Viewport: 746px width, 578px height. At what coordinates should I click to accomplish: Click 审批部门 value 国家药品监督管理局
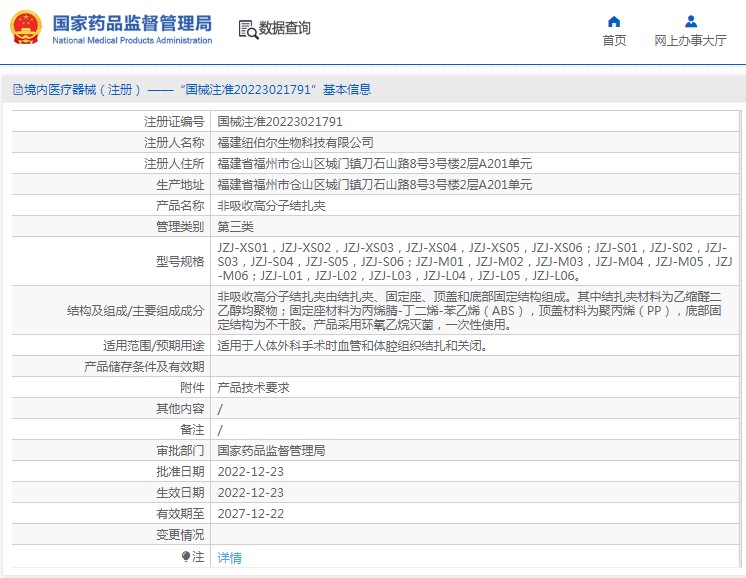coord(271,451)
